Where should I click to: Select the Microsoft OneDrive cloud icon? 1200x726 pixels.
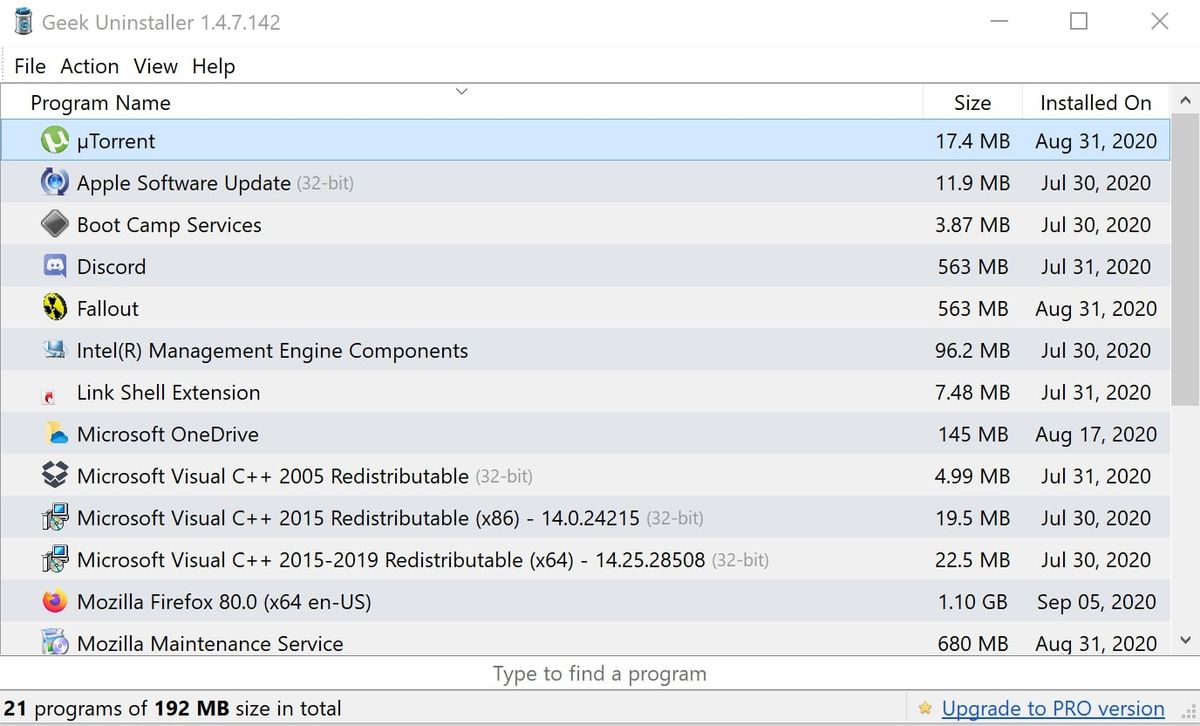point(54,435)
